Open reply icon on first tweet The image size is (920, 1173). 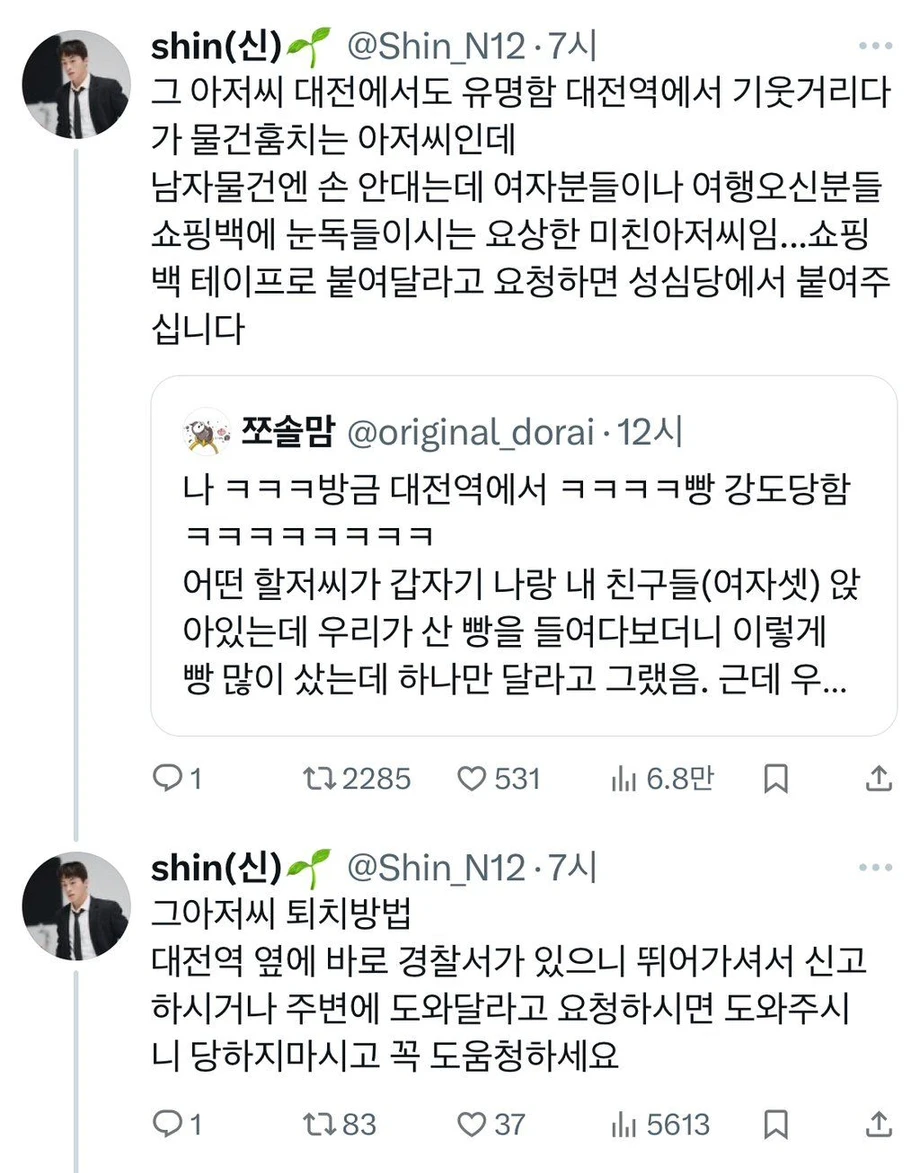(x=166, y=779)
